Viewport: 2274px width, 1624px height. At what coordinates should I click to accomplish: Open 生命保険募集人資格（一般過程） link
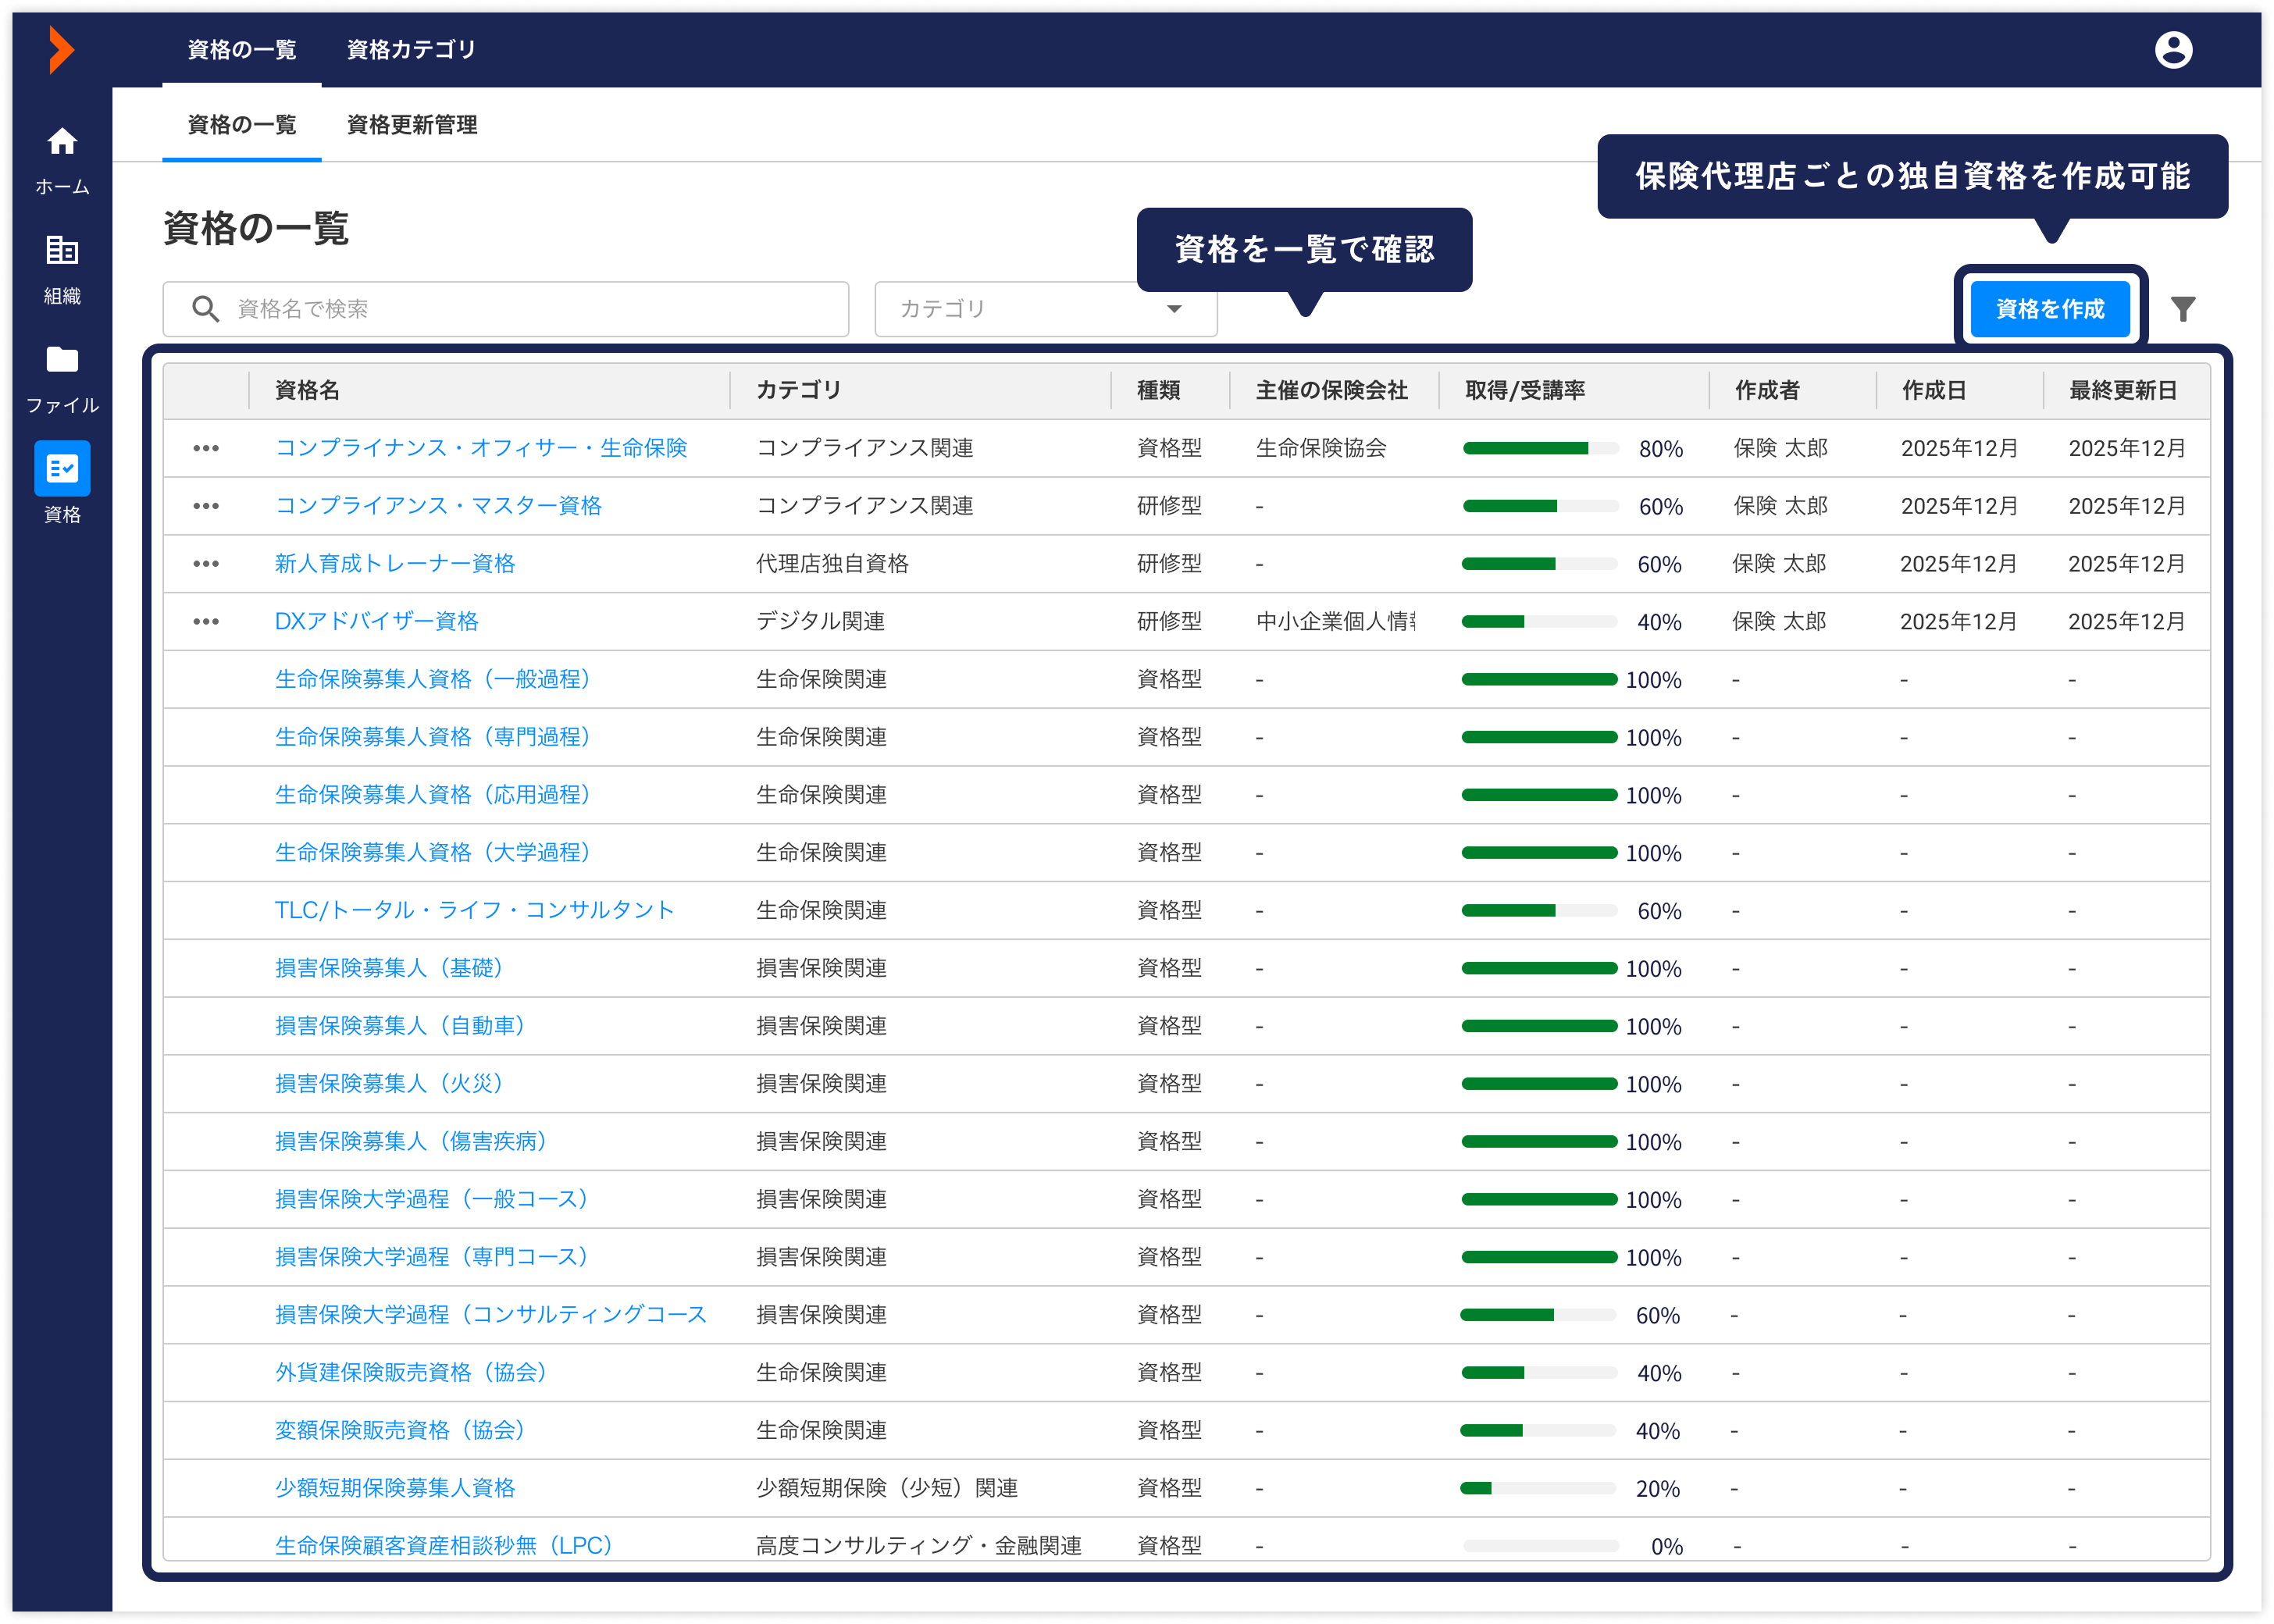433,680
